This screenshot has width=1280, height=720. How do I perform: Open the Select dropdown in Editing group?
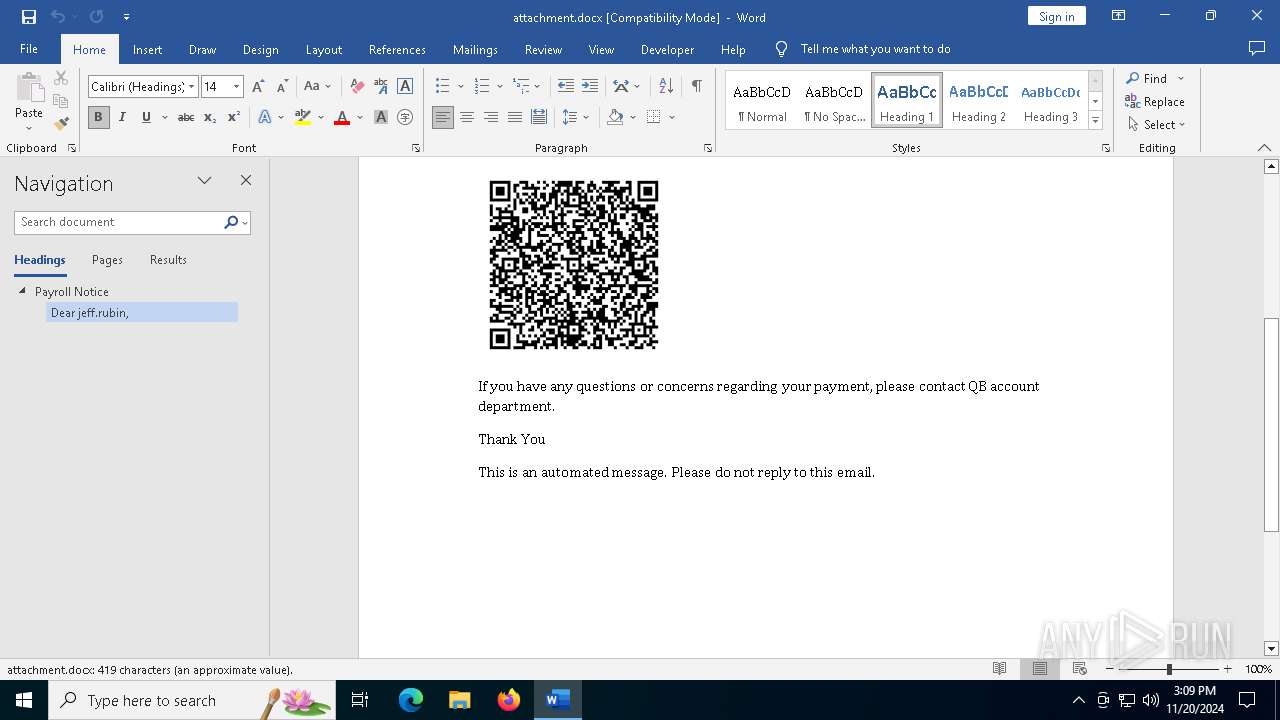1156,125
